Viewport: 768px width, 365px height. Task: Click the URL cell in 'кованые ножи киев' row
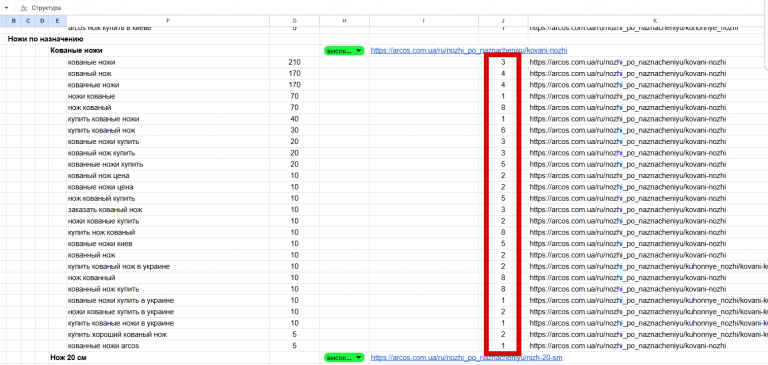coord(648,243)
